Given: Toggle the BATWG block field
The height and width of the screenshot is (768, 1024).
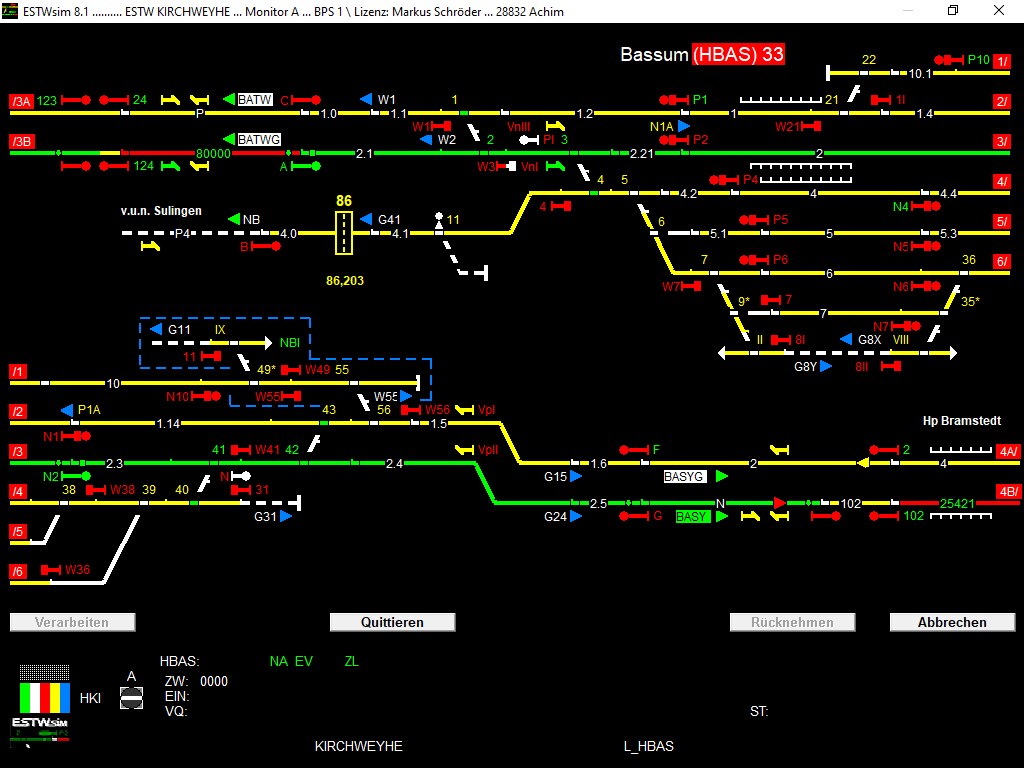Looking at the screenshot, I should 259,140.
